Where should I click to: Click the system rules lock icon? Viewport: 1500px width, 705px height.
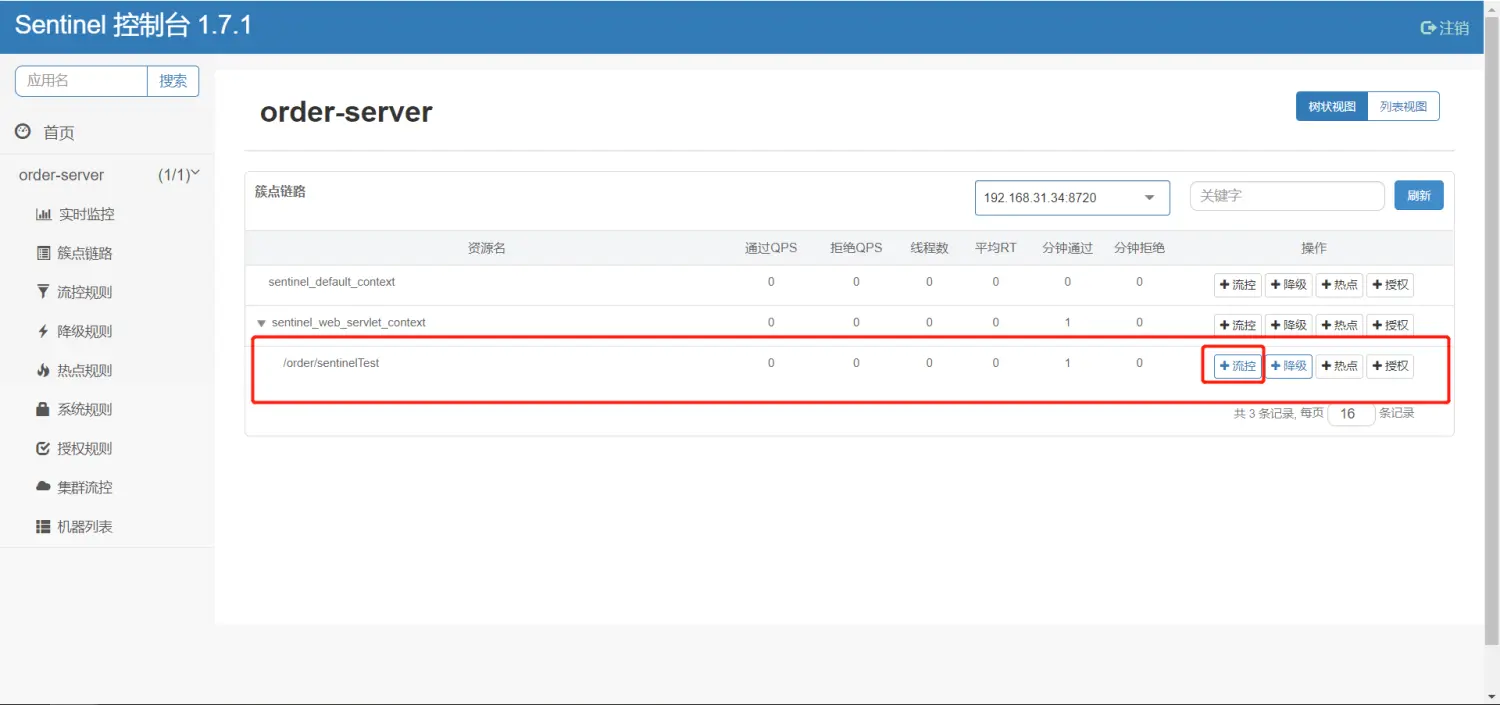tap(43, 410)
